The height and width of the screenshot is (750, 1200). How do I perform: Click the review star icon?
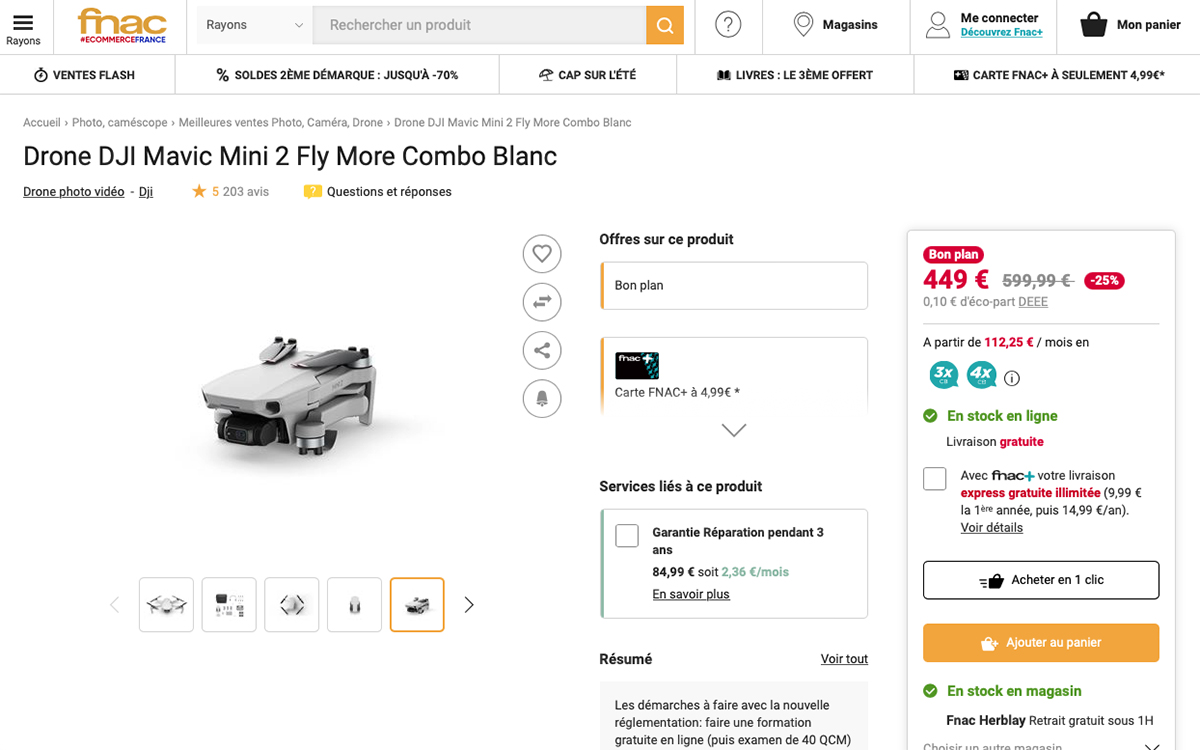click(199, 191)
